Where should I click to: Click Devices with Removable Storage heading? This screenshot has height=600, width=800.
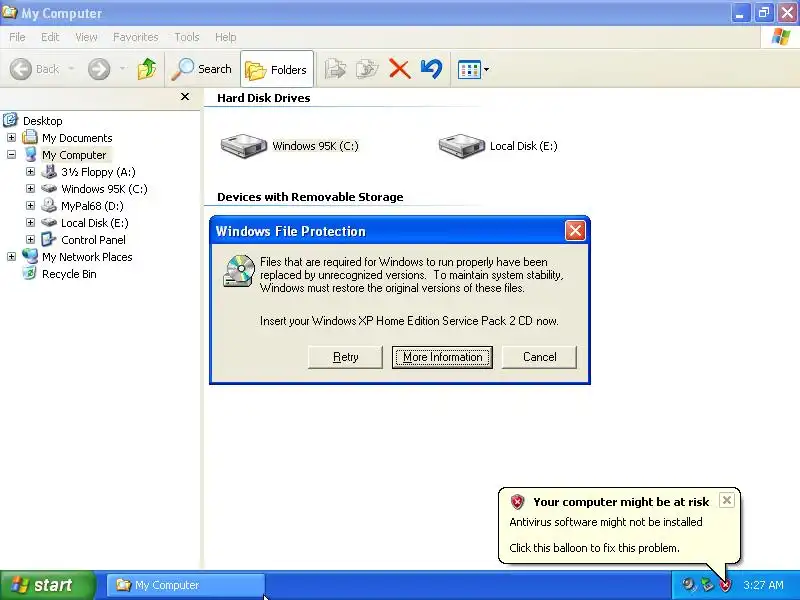coord(310,197)
